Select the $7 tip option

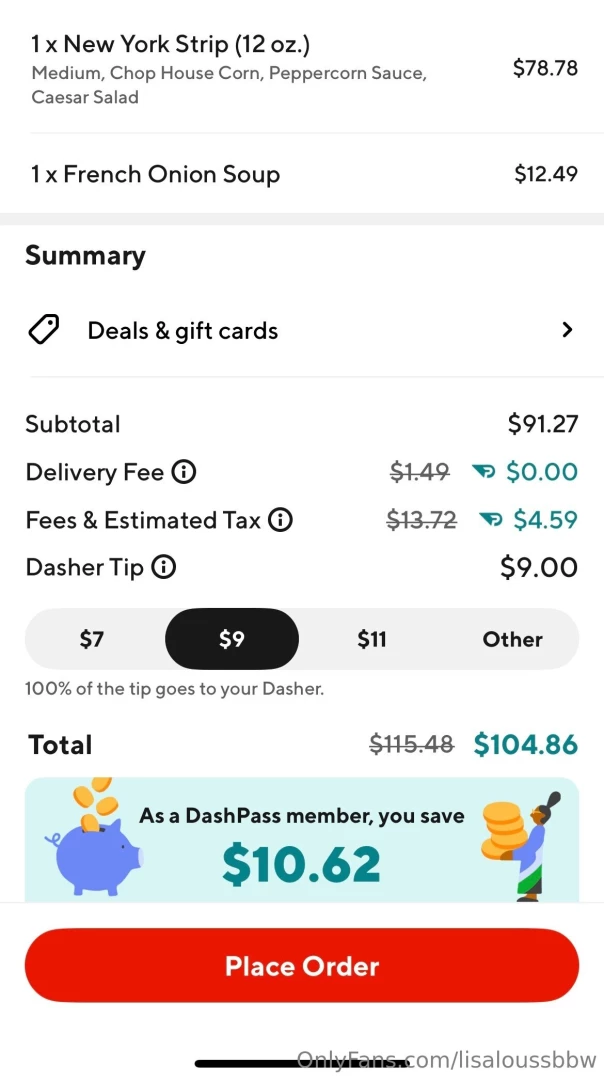[x=92, y=639]
